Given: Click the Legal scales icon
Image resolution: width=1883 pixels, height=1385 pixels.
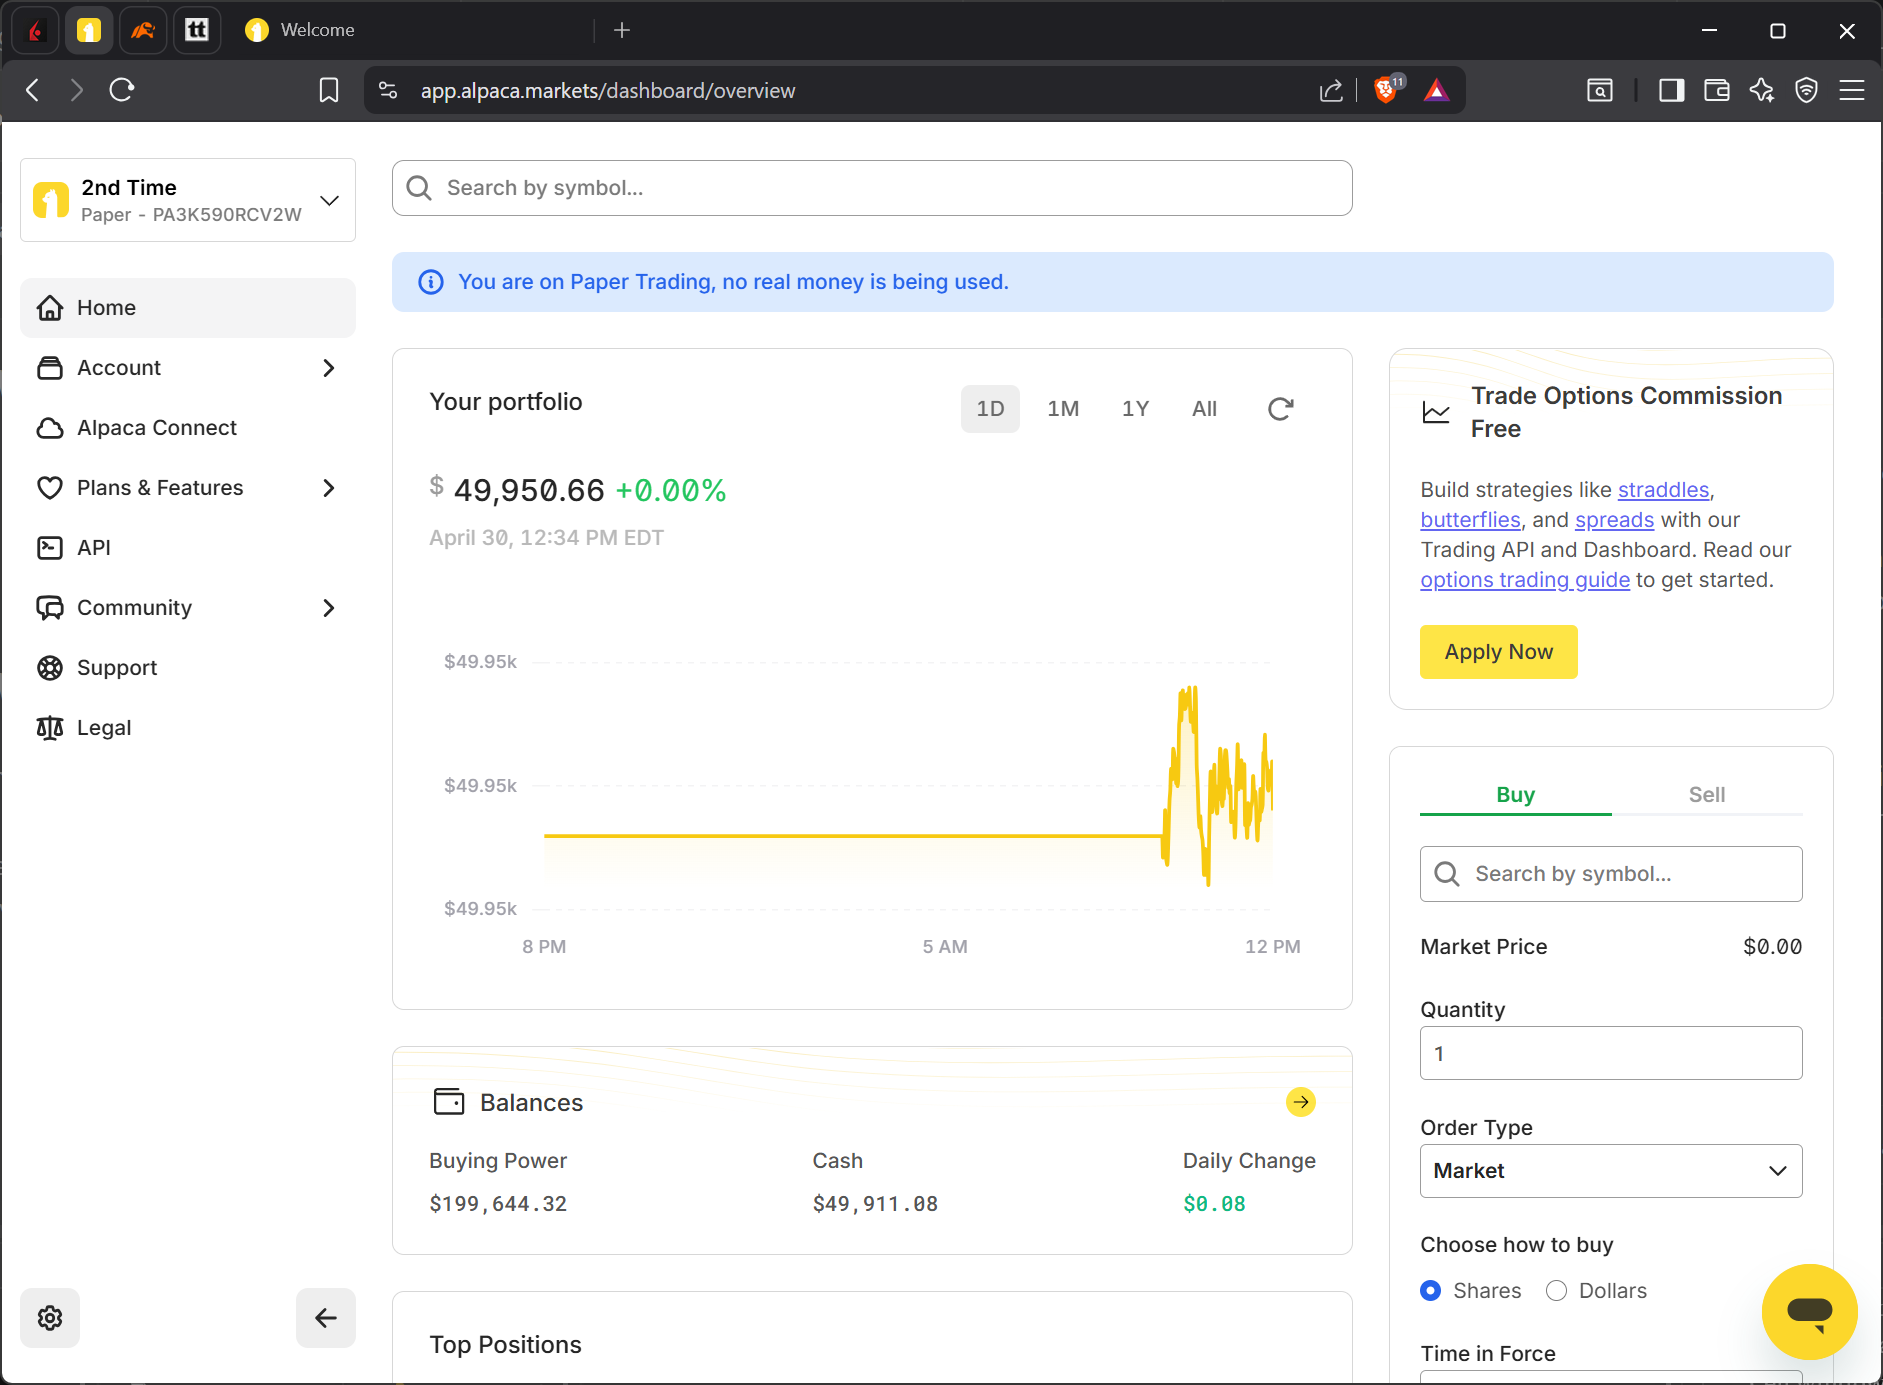Looking at the screenshot, I should [50, 728].
